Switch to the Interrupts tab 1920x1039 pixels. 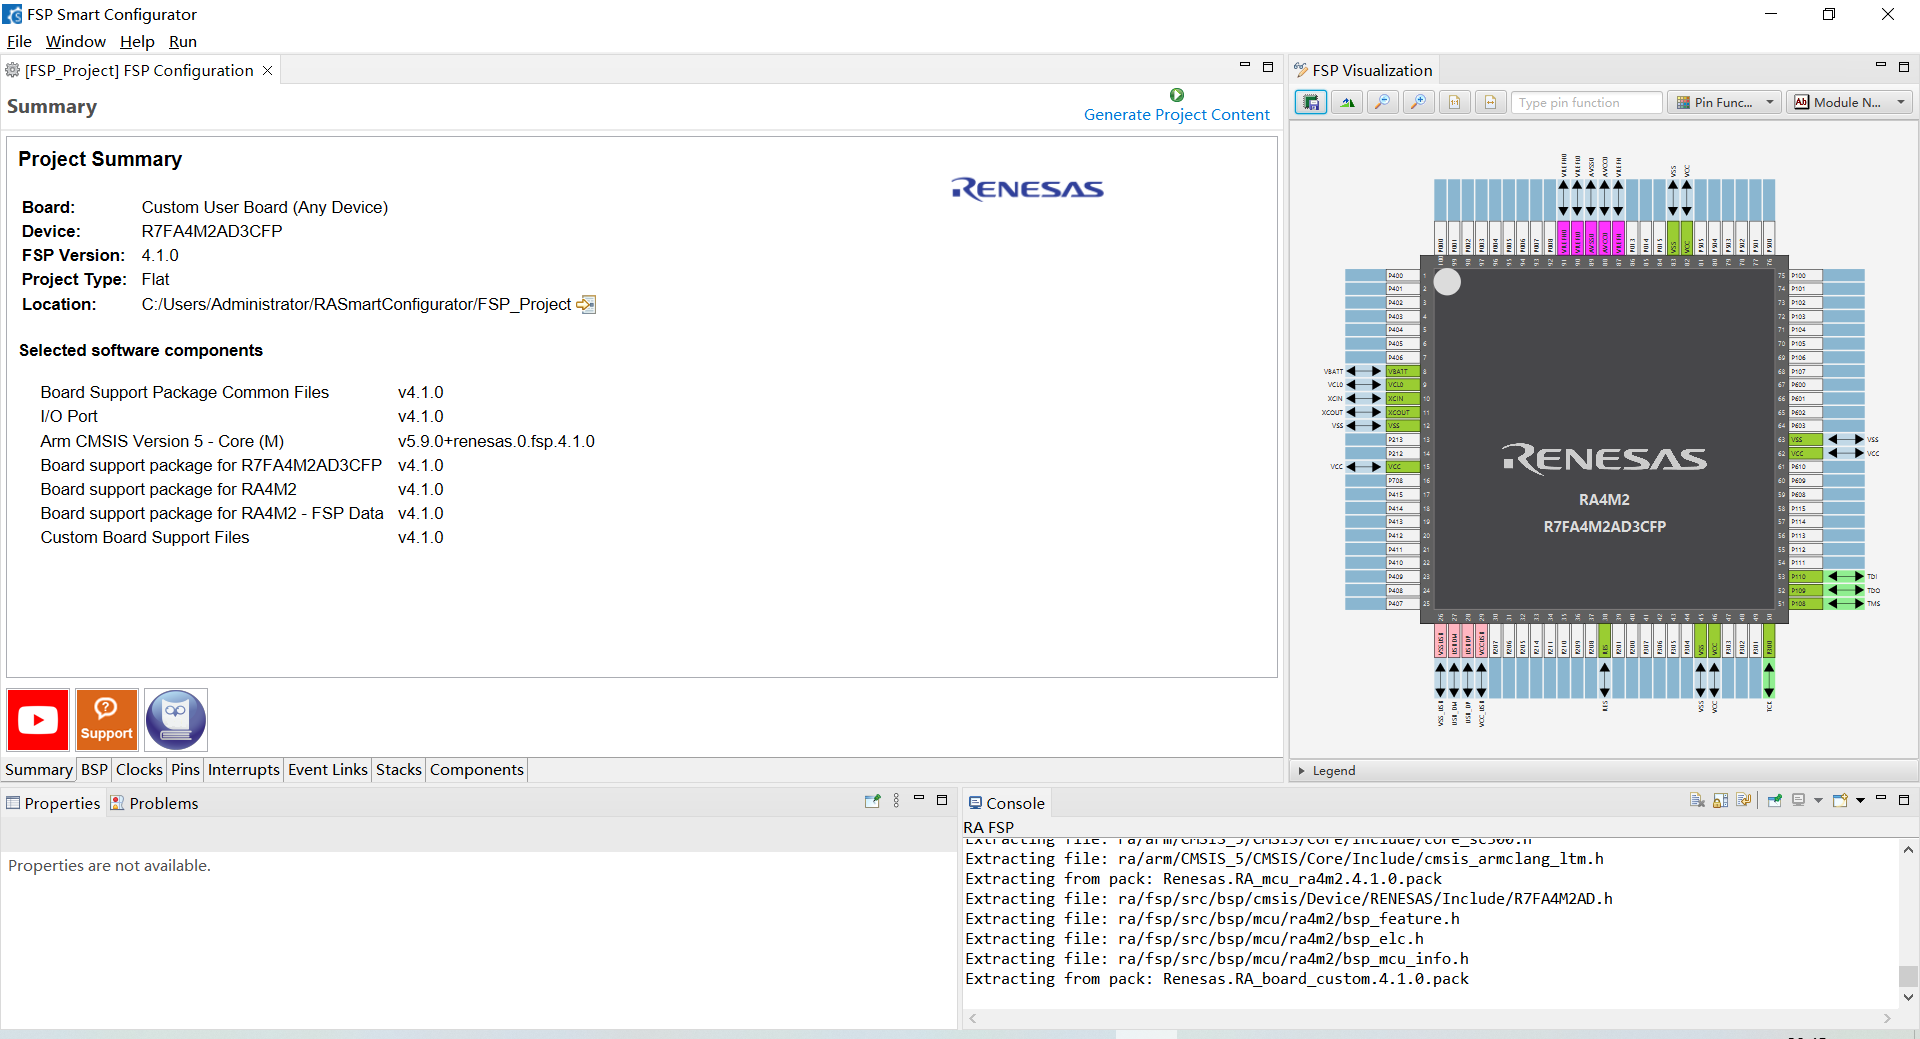244,770
